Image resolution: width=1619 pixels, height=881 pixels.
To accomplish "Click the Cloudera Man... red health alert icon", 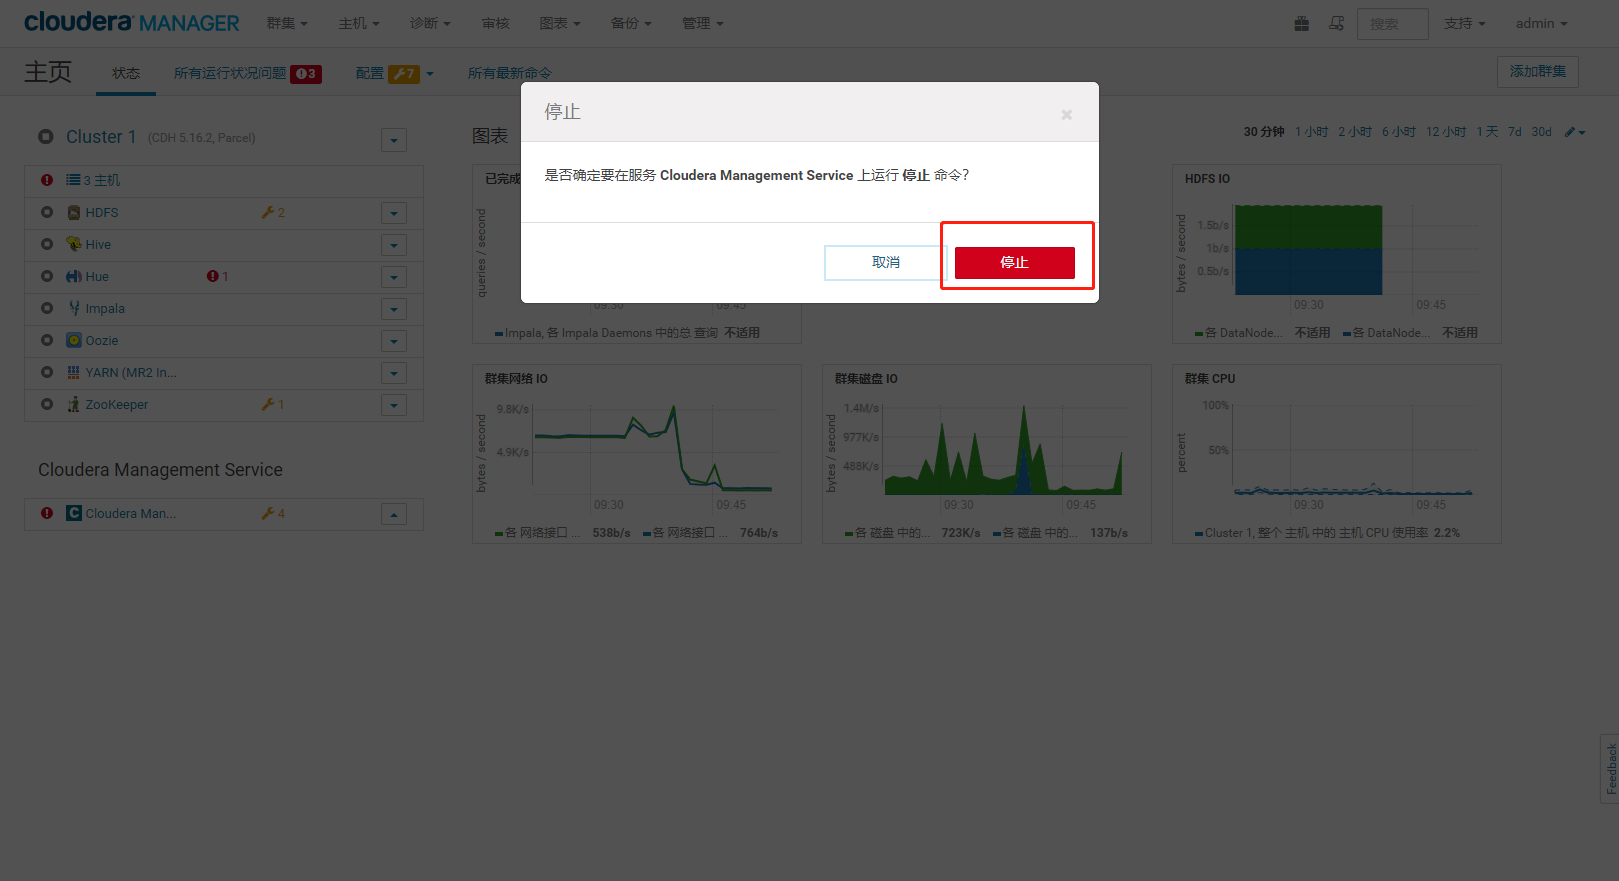I will [47, 513].
